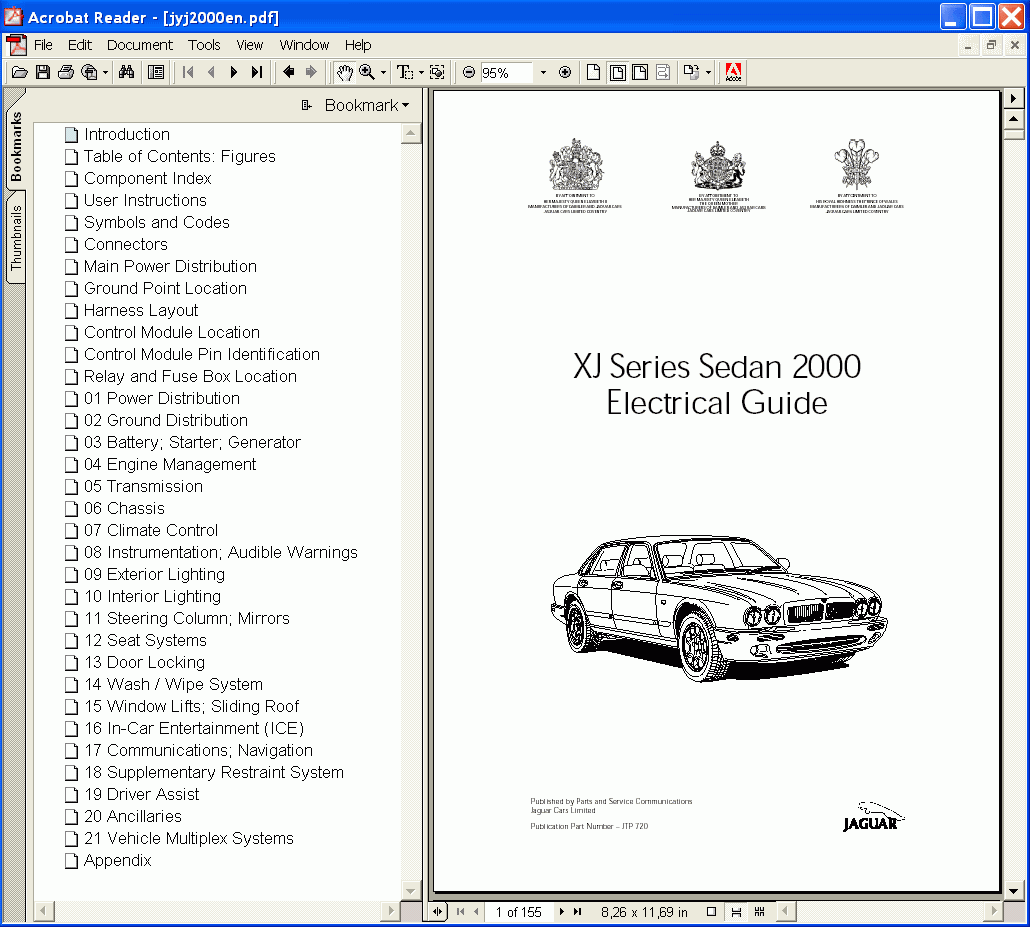Image resolution: width=1030 pixels, height=927 pixels.
Task: Open the Introduction bookmark
Action: (127, 135)
